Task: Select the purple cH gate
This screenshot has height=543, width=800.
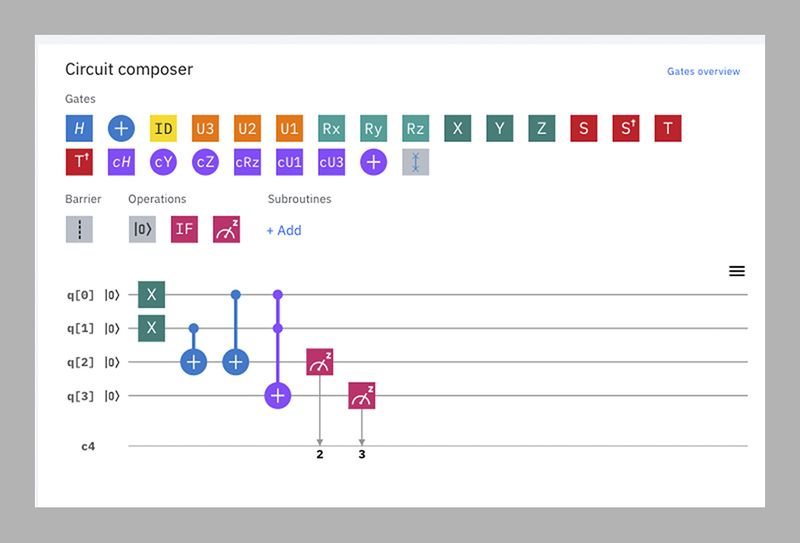Action: click(121, 162)
